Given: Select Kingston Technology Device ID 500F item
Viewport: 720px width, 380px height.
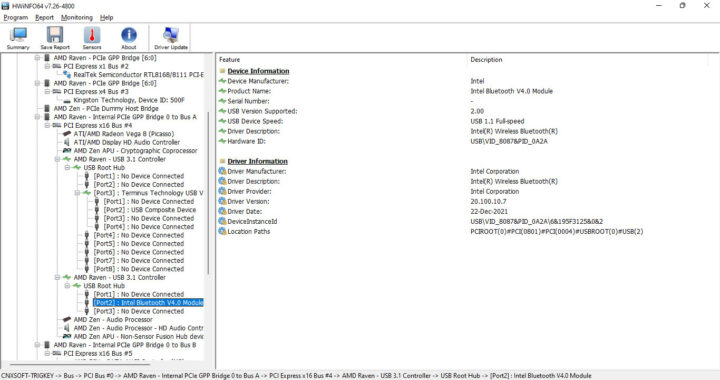Looking at the screenshot, I should [129, 100].
